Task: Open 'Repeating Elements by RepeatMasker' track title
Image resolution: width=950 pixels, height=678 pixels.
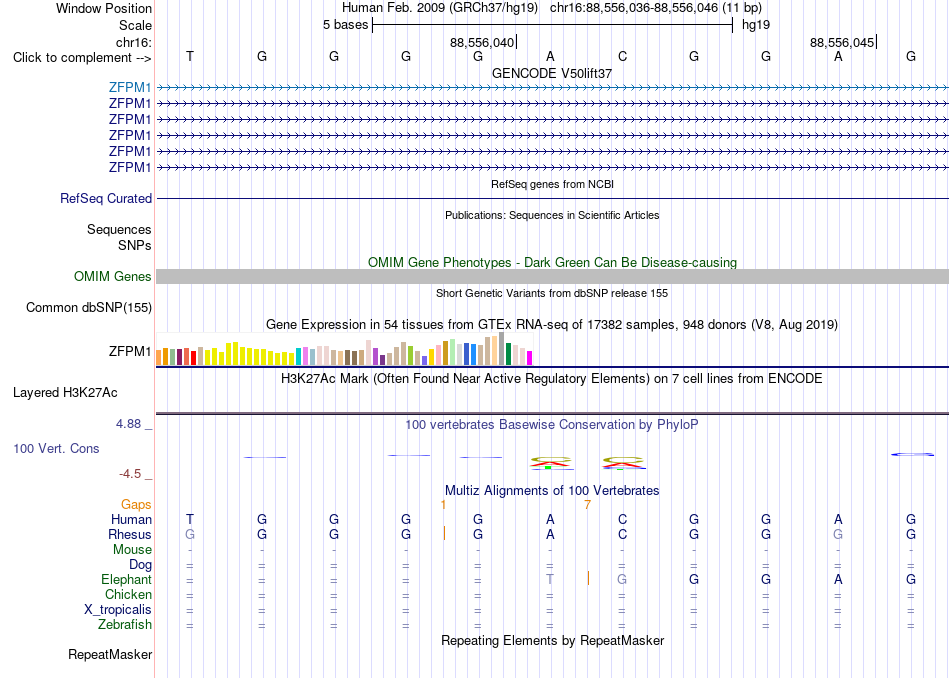Action: coord(552,641)
